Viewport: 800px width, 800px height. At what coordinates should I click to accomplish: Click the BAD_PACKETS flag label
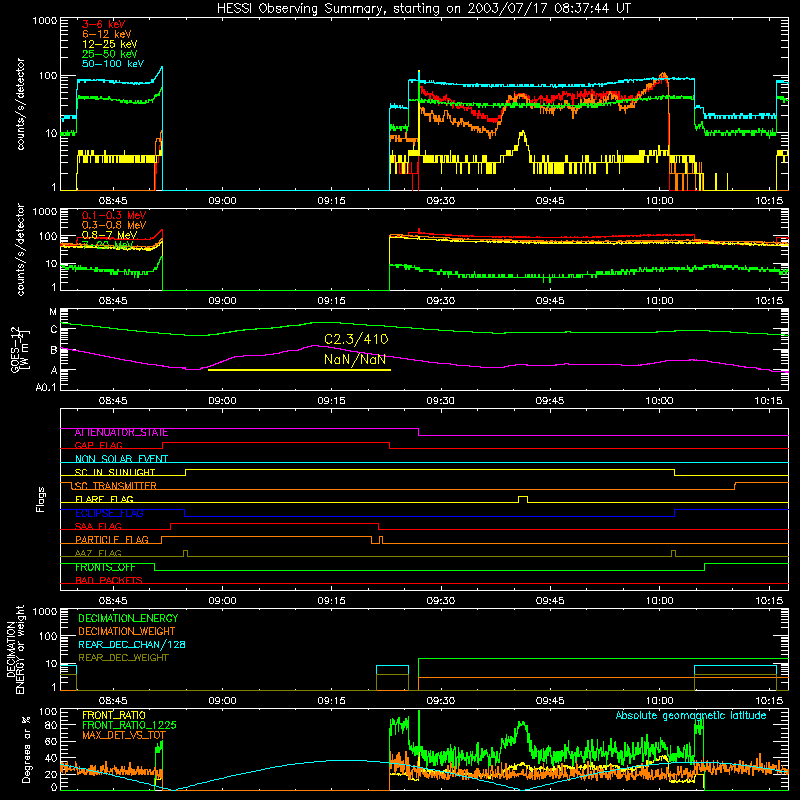(109, 580)
